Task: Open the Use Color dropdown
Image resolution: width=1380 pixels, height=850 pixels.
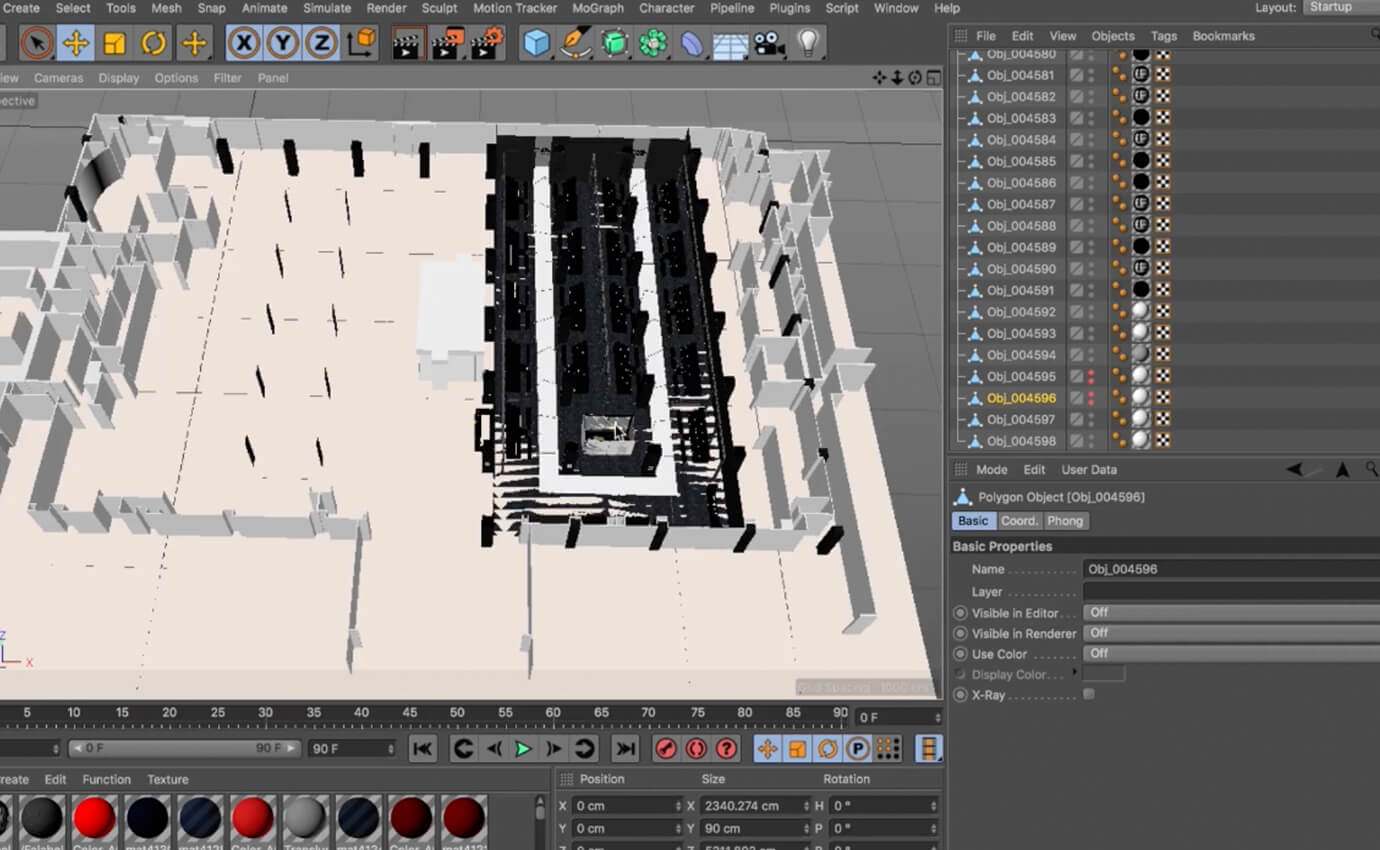Action: (1230, 654)
